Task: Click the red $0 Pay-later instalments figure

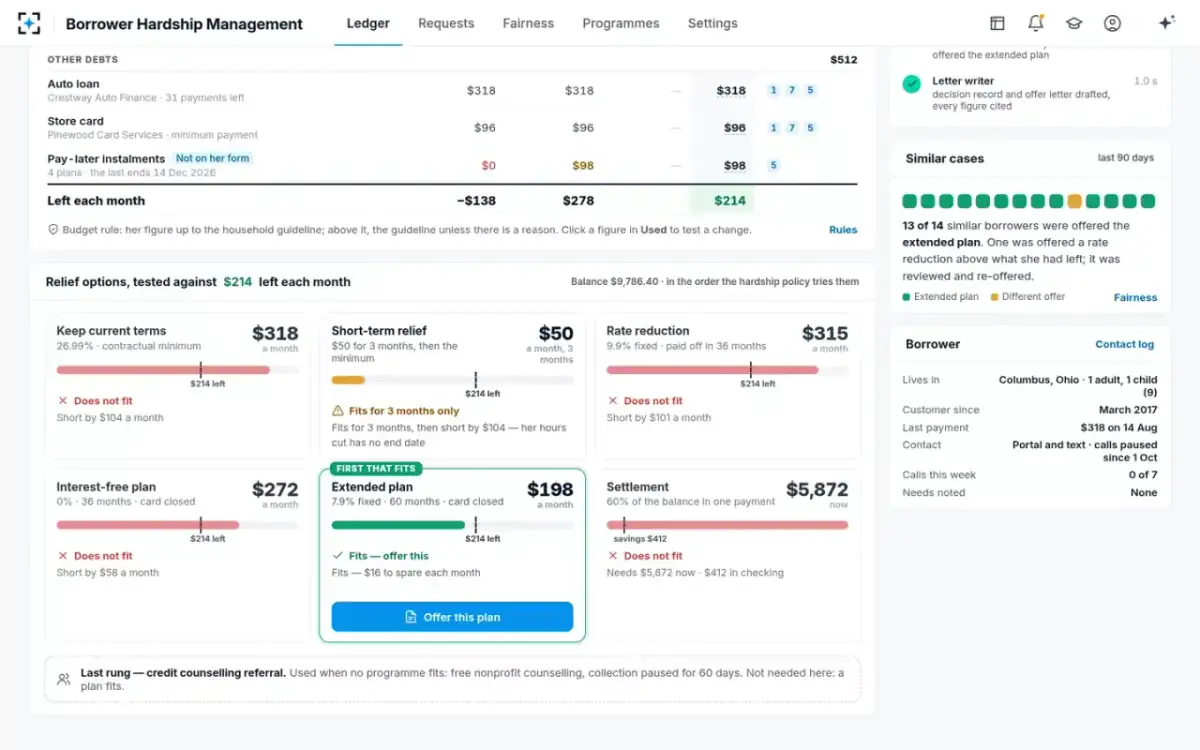Action: click(x=488, y=165)
